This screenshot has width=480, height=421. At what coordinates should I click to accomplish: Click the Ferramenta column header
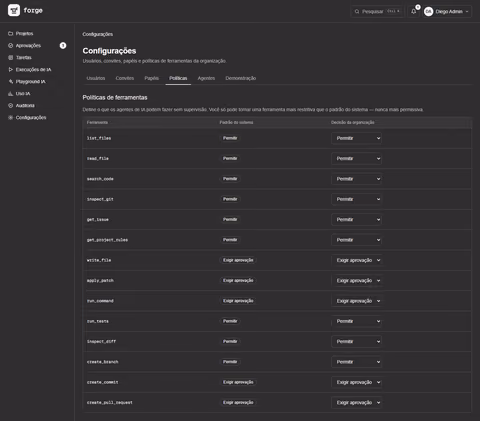pos(97,122)
